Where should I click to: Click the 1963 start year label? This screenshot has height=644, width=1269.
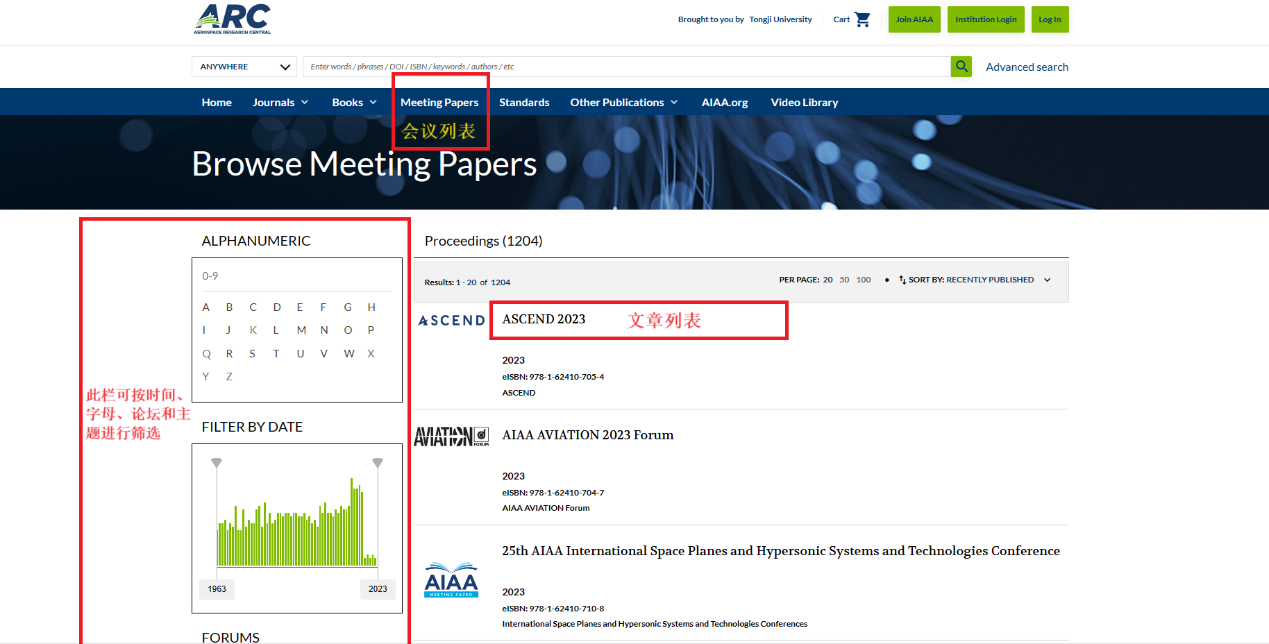(217, 589)
